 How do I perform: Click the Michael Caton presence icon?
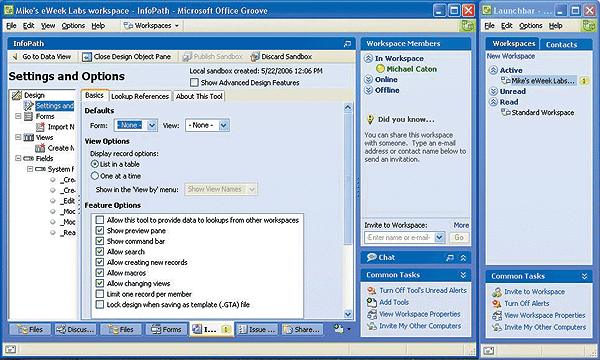[380, 69]
